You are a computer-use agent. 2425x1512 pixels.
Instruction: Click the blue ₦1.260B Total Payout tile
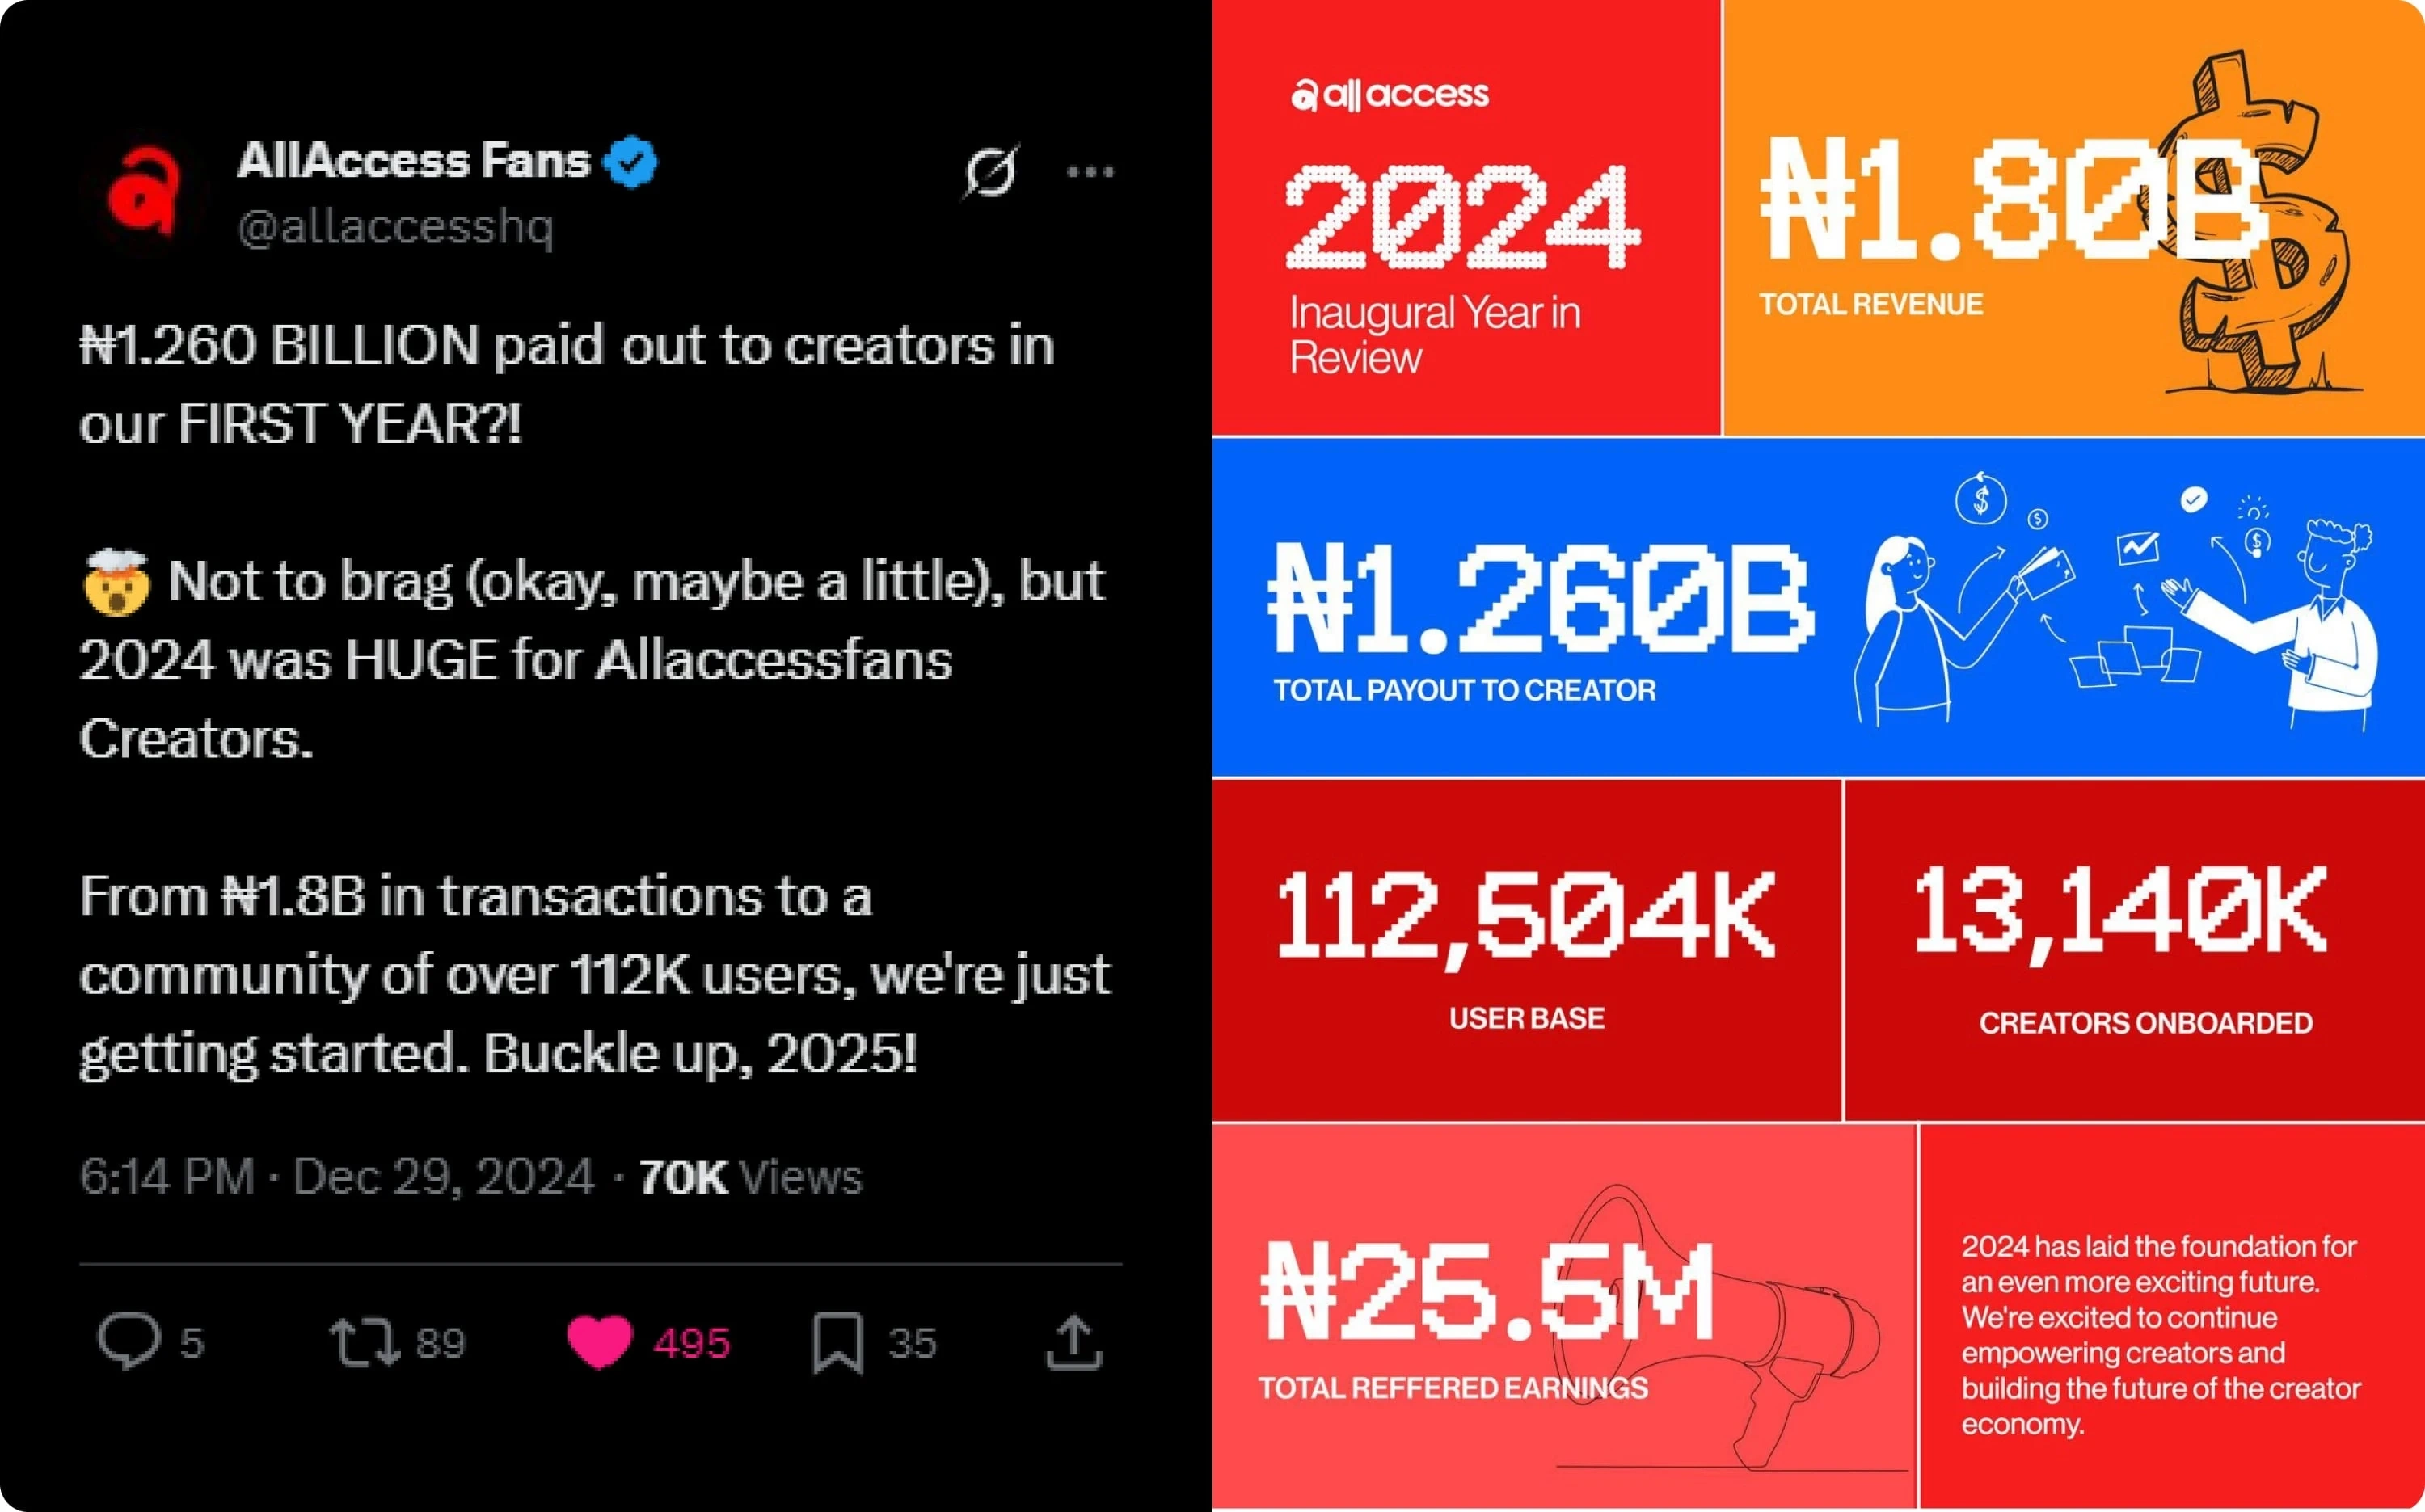(1819, 608)
